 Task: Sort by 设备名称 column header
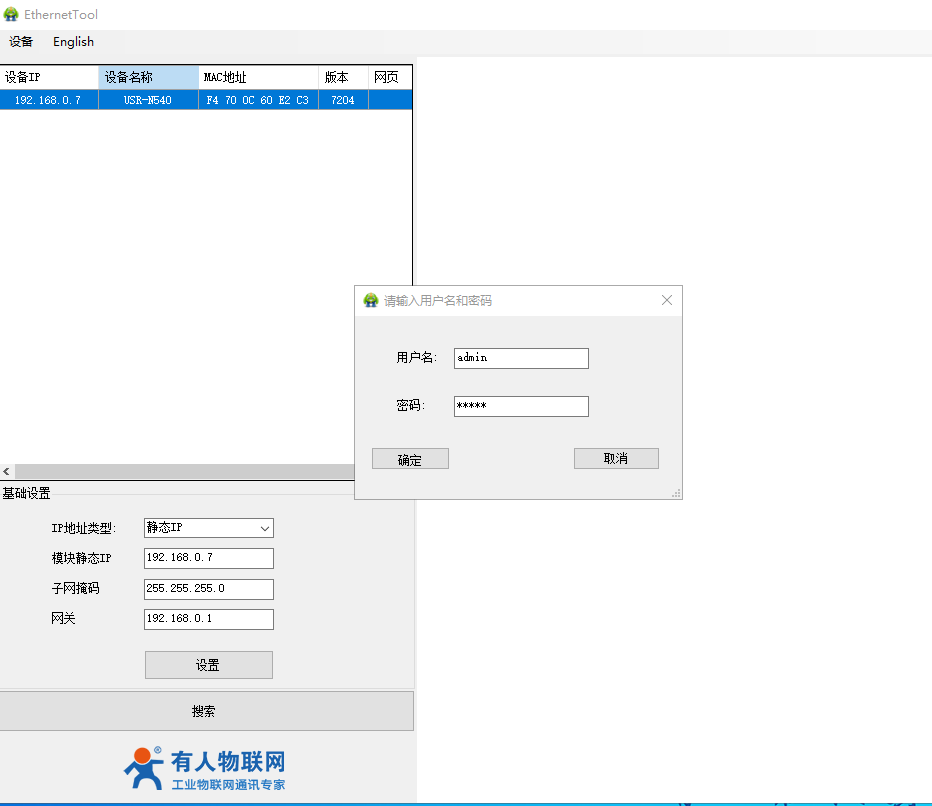(x=148, y=77)
